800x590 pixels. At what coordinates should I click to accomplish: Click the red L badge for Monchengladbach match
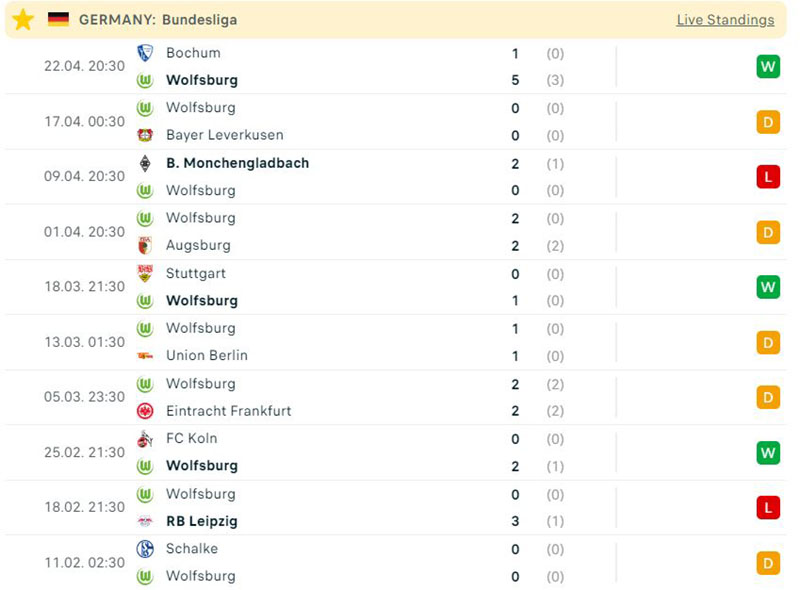(x=767, y=177)
